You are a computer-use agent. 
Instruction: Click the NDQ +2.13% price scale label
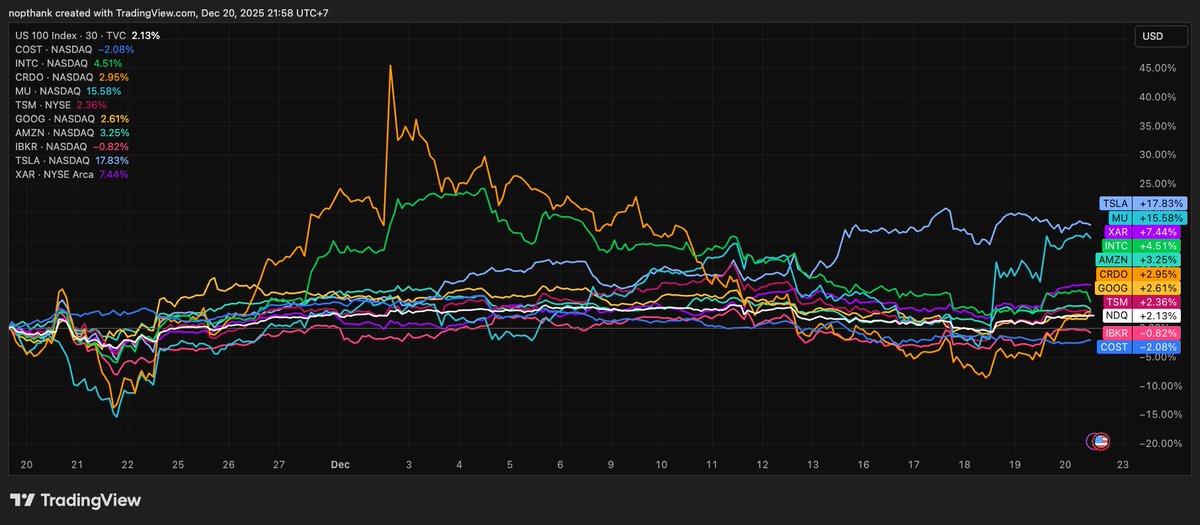coord(1141,315)
